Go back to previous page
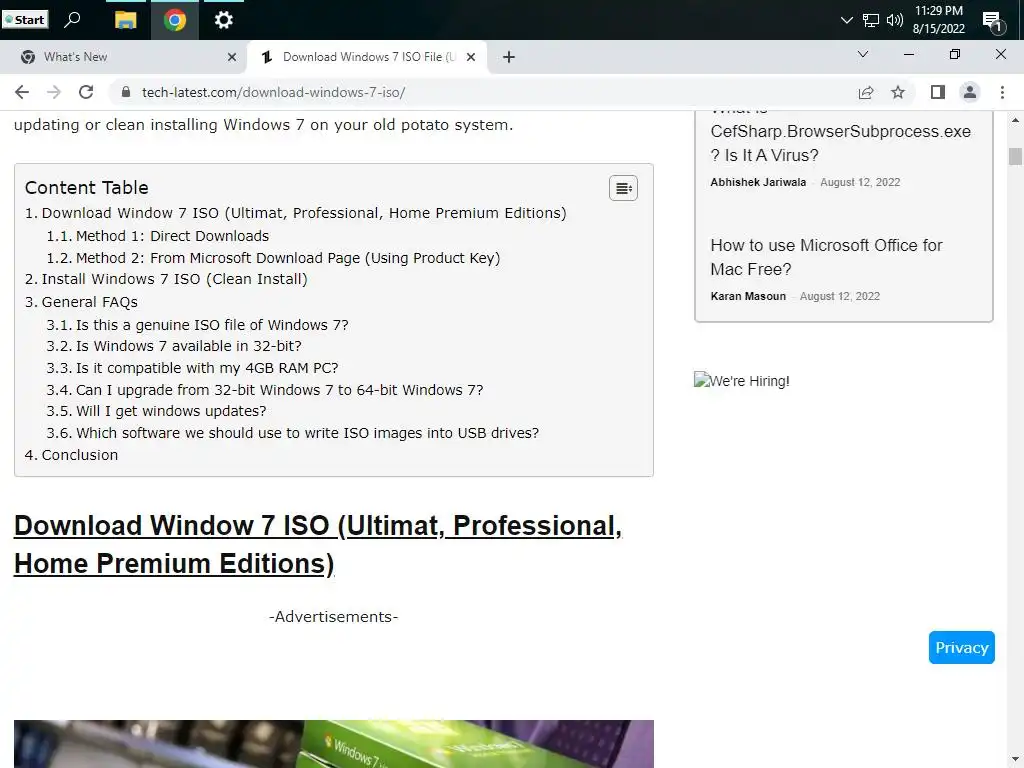Image resolution: width=1024 pixels, height=768 pixels. pyautogui.click(x=22, y=92)
